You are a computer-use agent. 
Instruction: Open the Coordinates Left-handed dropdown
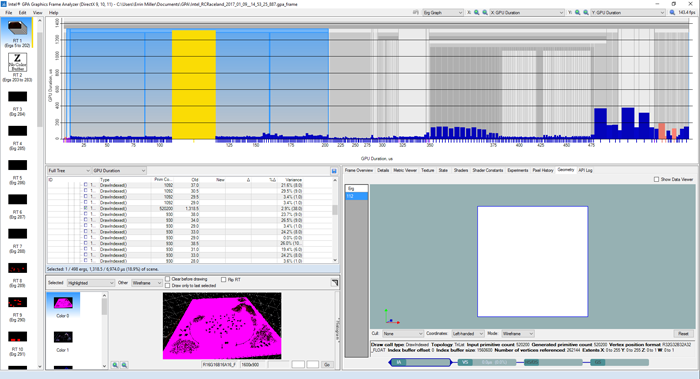tap(467, 333)
